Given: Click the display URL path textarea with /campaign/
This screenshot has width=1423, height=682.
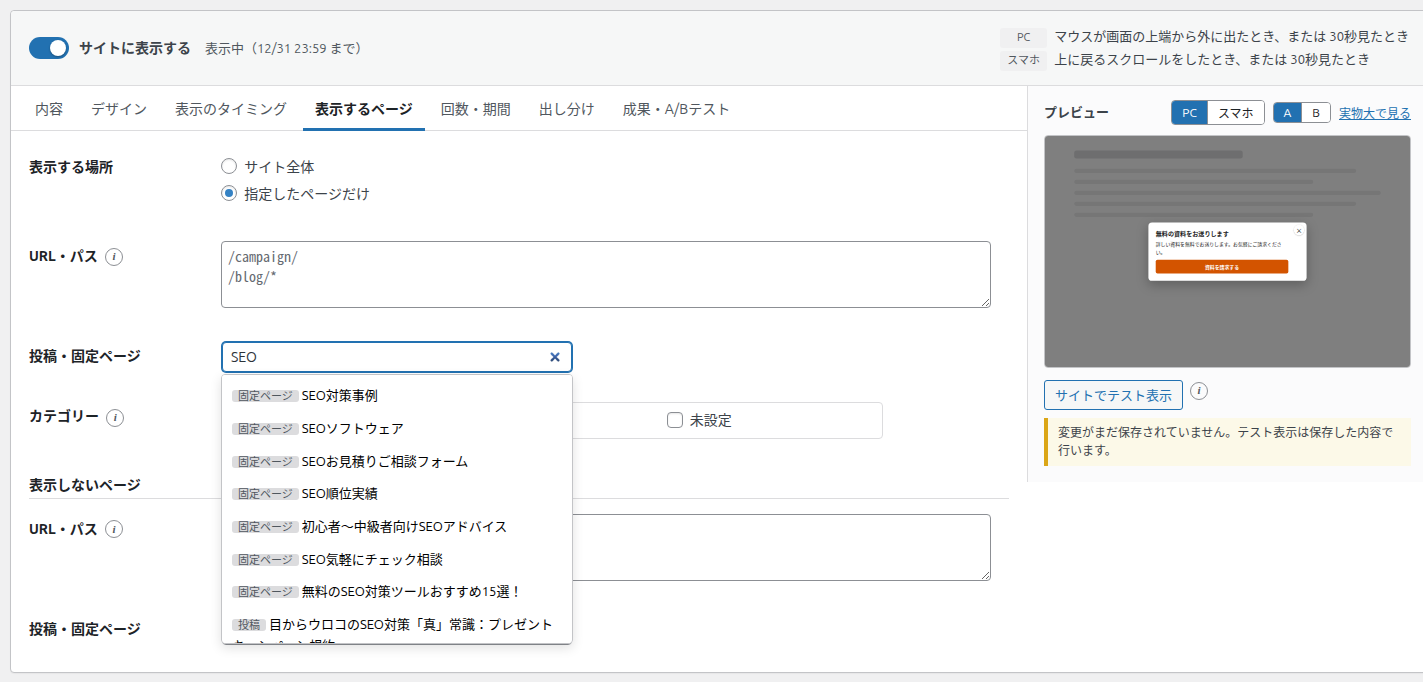Looking at the screenshot, I should tap(606, 274).
